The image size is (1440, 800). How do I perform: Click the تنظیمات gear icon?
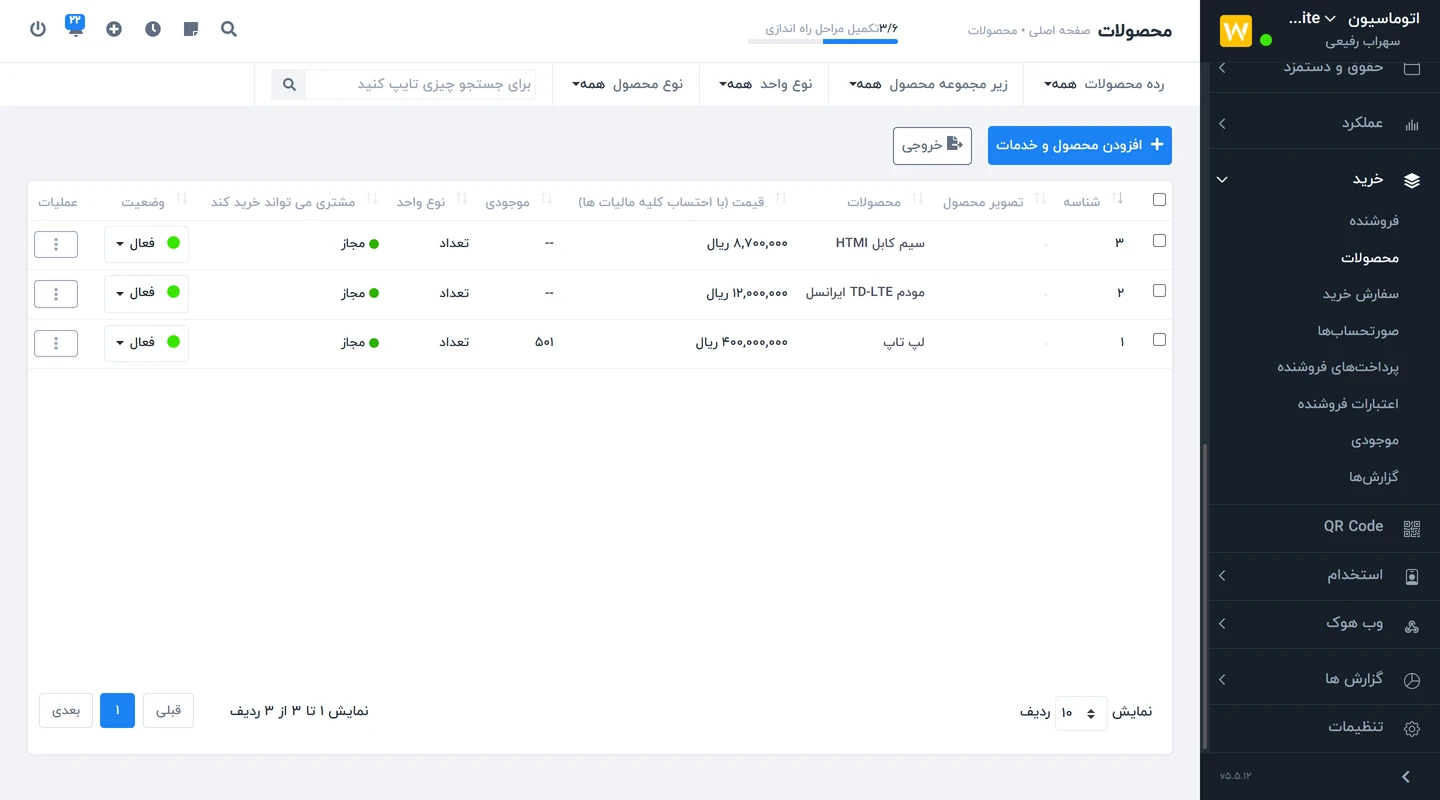click(1412, 728)
